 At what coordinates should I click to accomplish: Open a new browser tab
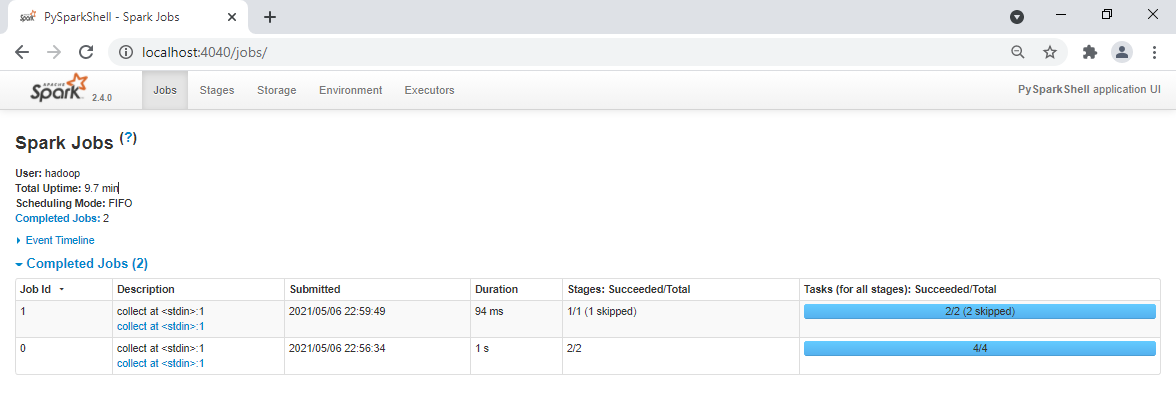(x=270, y=17)
